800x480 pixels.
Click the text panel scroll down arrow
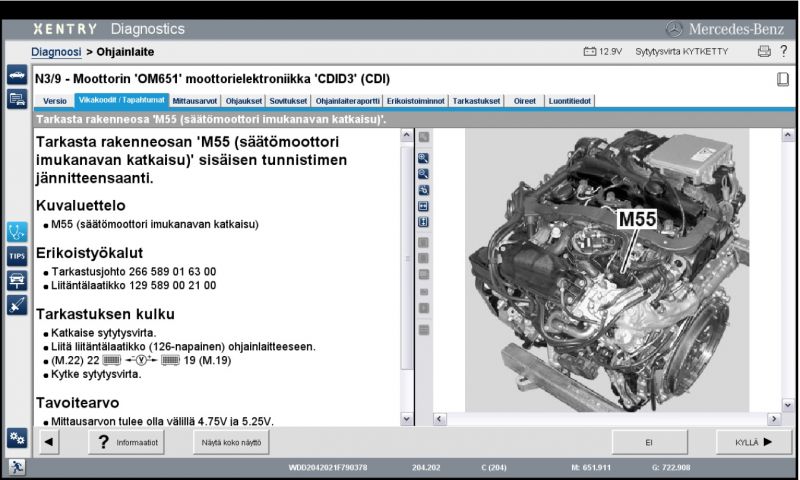pyautogui.click(x=406, y=418)
